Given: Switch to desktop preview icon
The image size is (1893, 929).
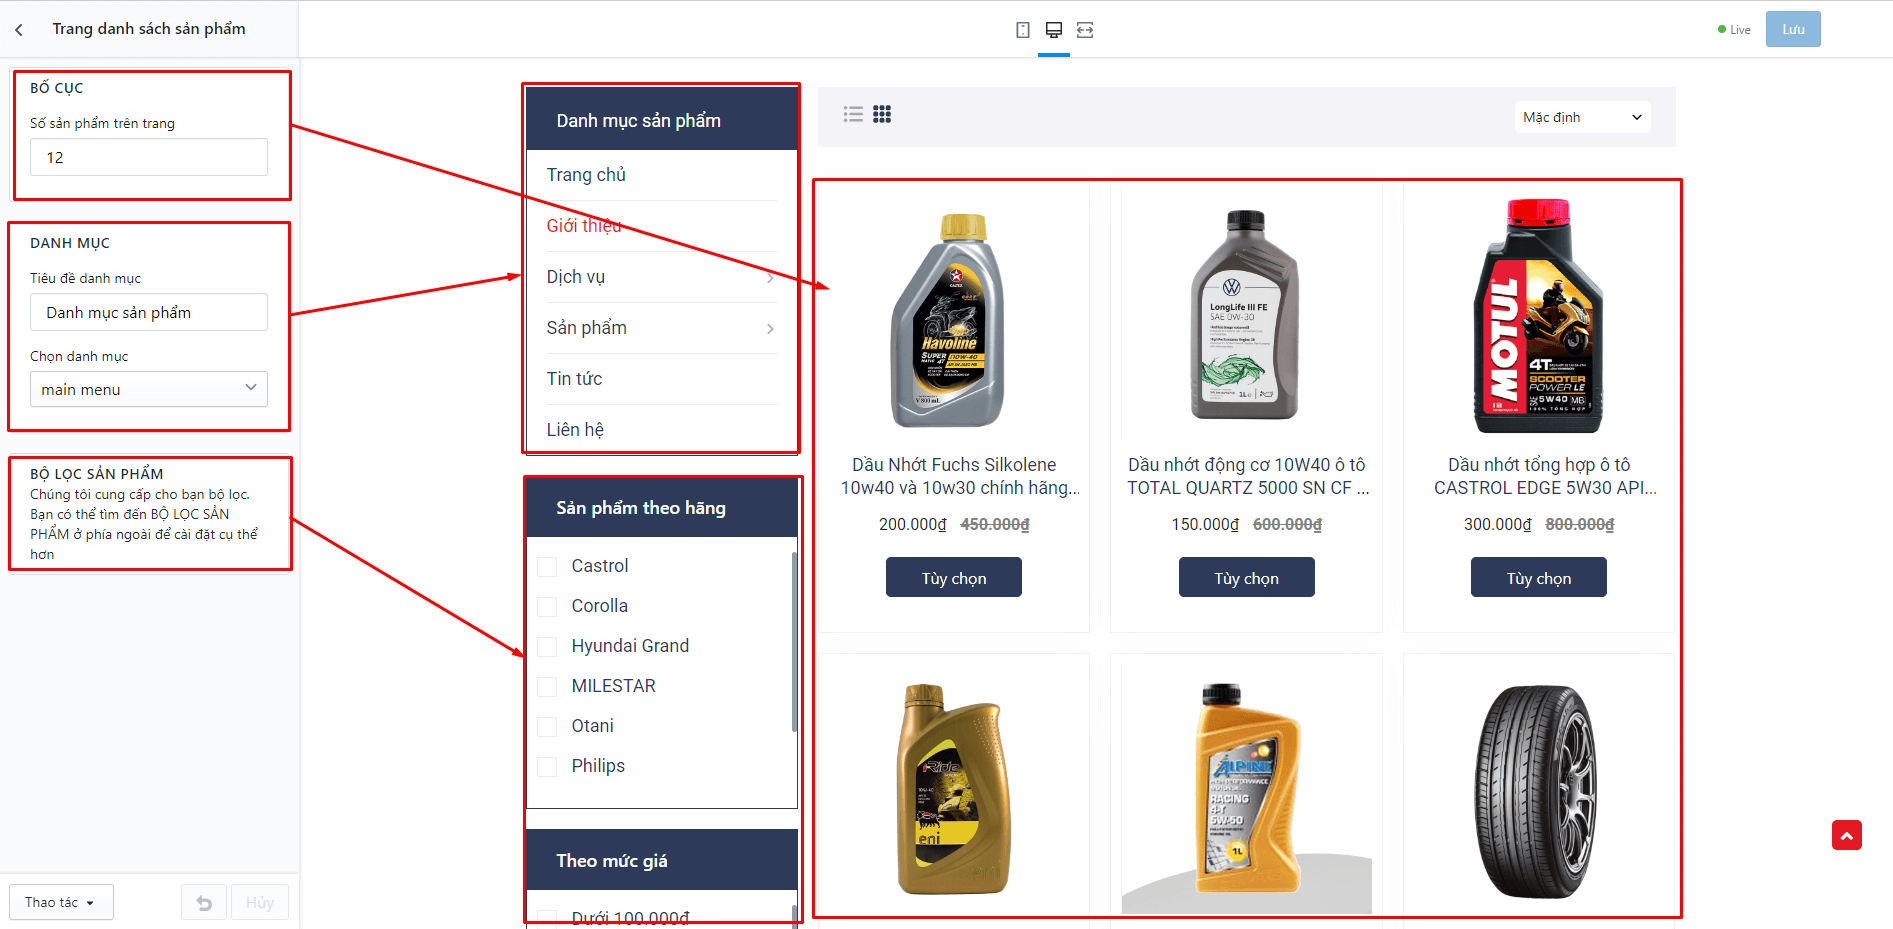Looking at the screenshot, I should pyautogui.click(x=1054, y=30).
